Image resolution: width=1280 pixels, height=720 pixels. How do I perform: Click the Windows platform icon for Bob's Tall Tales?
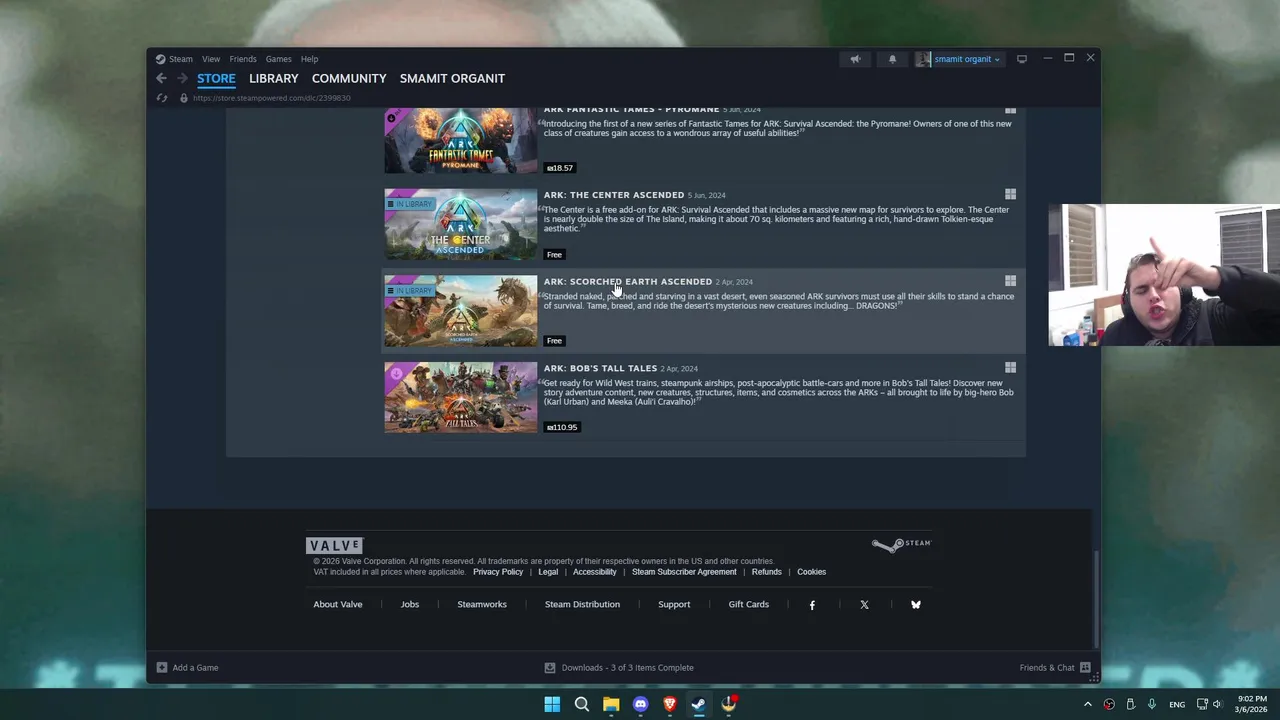[1010, 368]
